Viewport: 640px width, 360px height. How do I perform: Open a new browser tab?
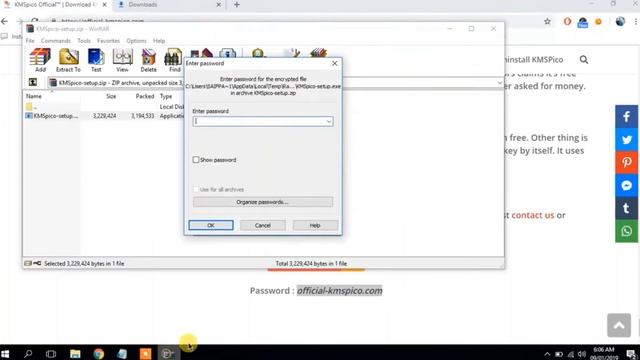(237, 5)
